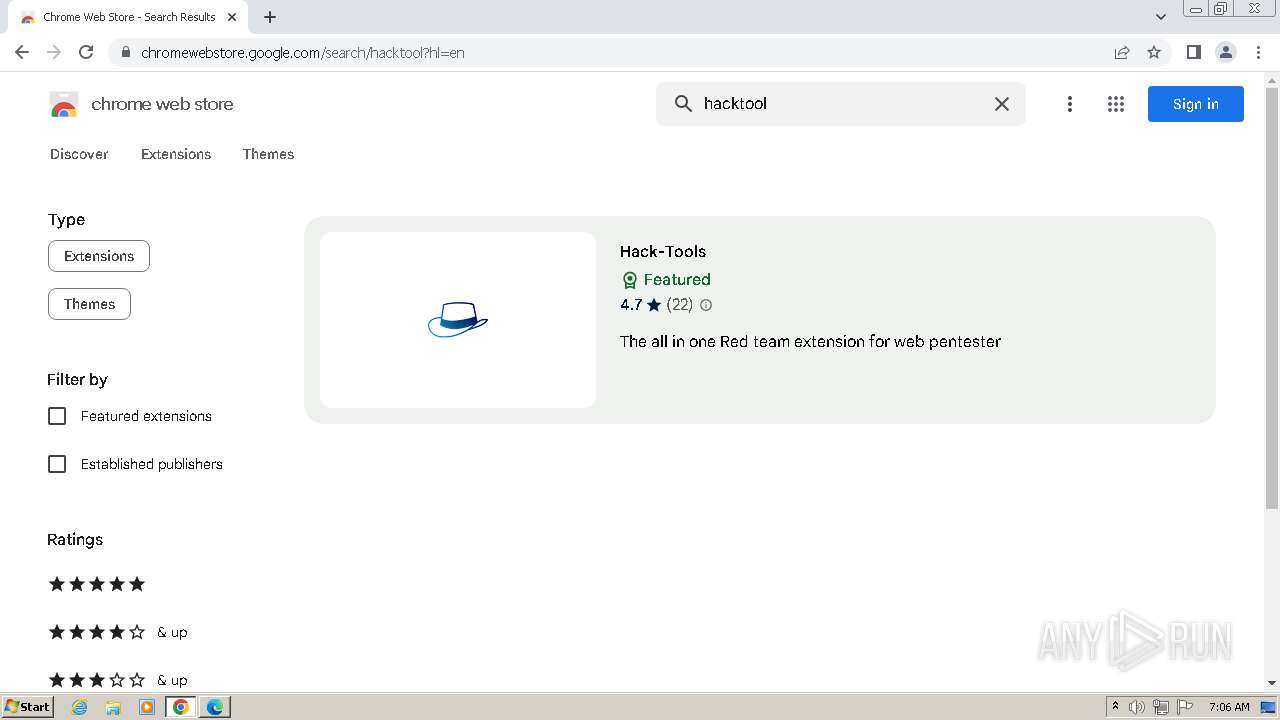
Task: Open a new browser tab
Action: tap(270, 17)
